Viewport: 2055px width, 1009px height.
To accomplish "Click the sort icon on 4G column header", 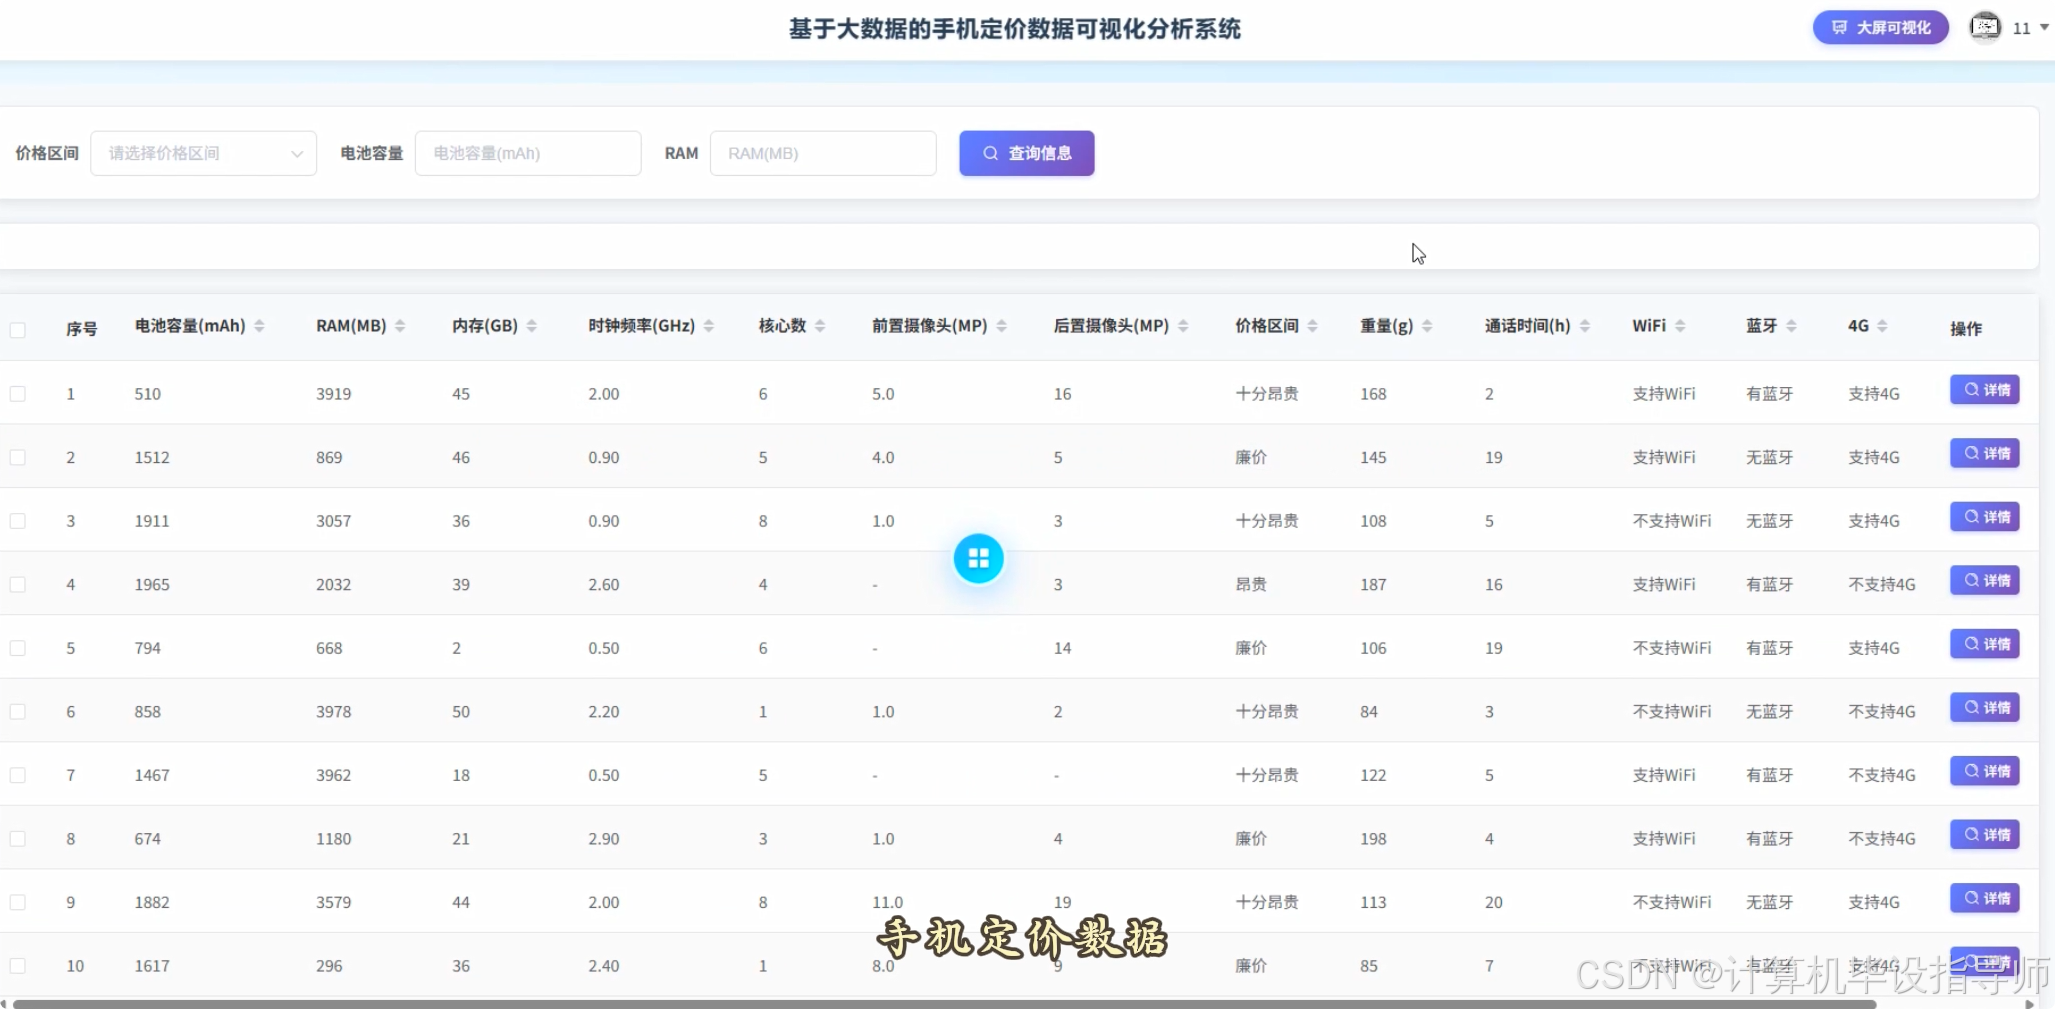I will click(x=1882, y=325).
